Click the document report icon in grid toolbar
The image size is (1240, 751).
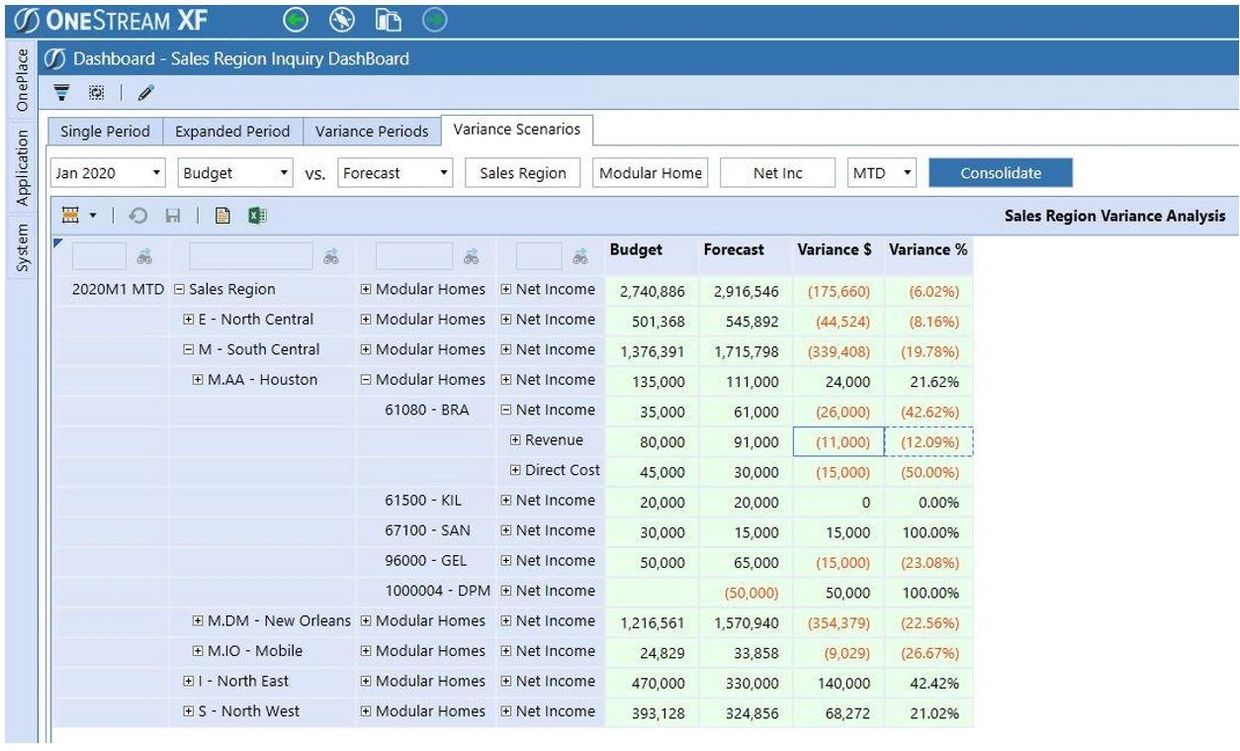(224, 215)
